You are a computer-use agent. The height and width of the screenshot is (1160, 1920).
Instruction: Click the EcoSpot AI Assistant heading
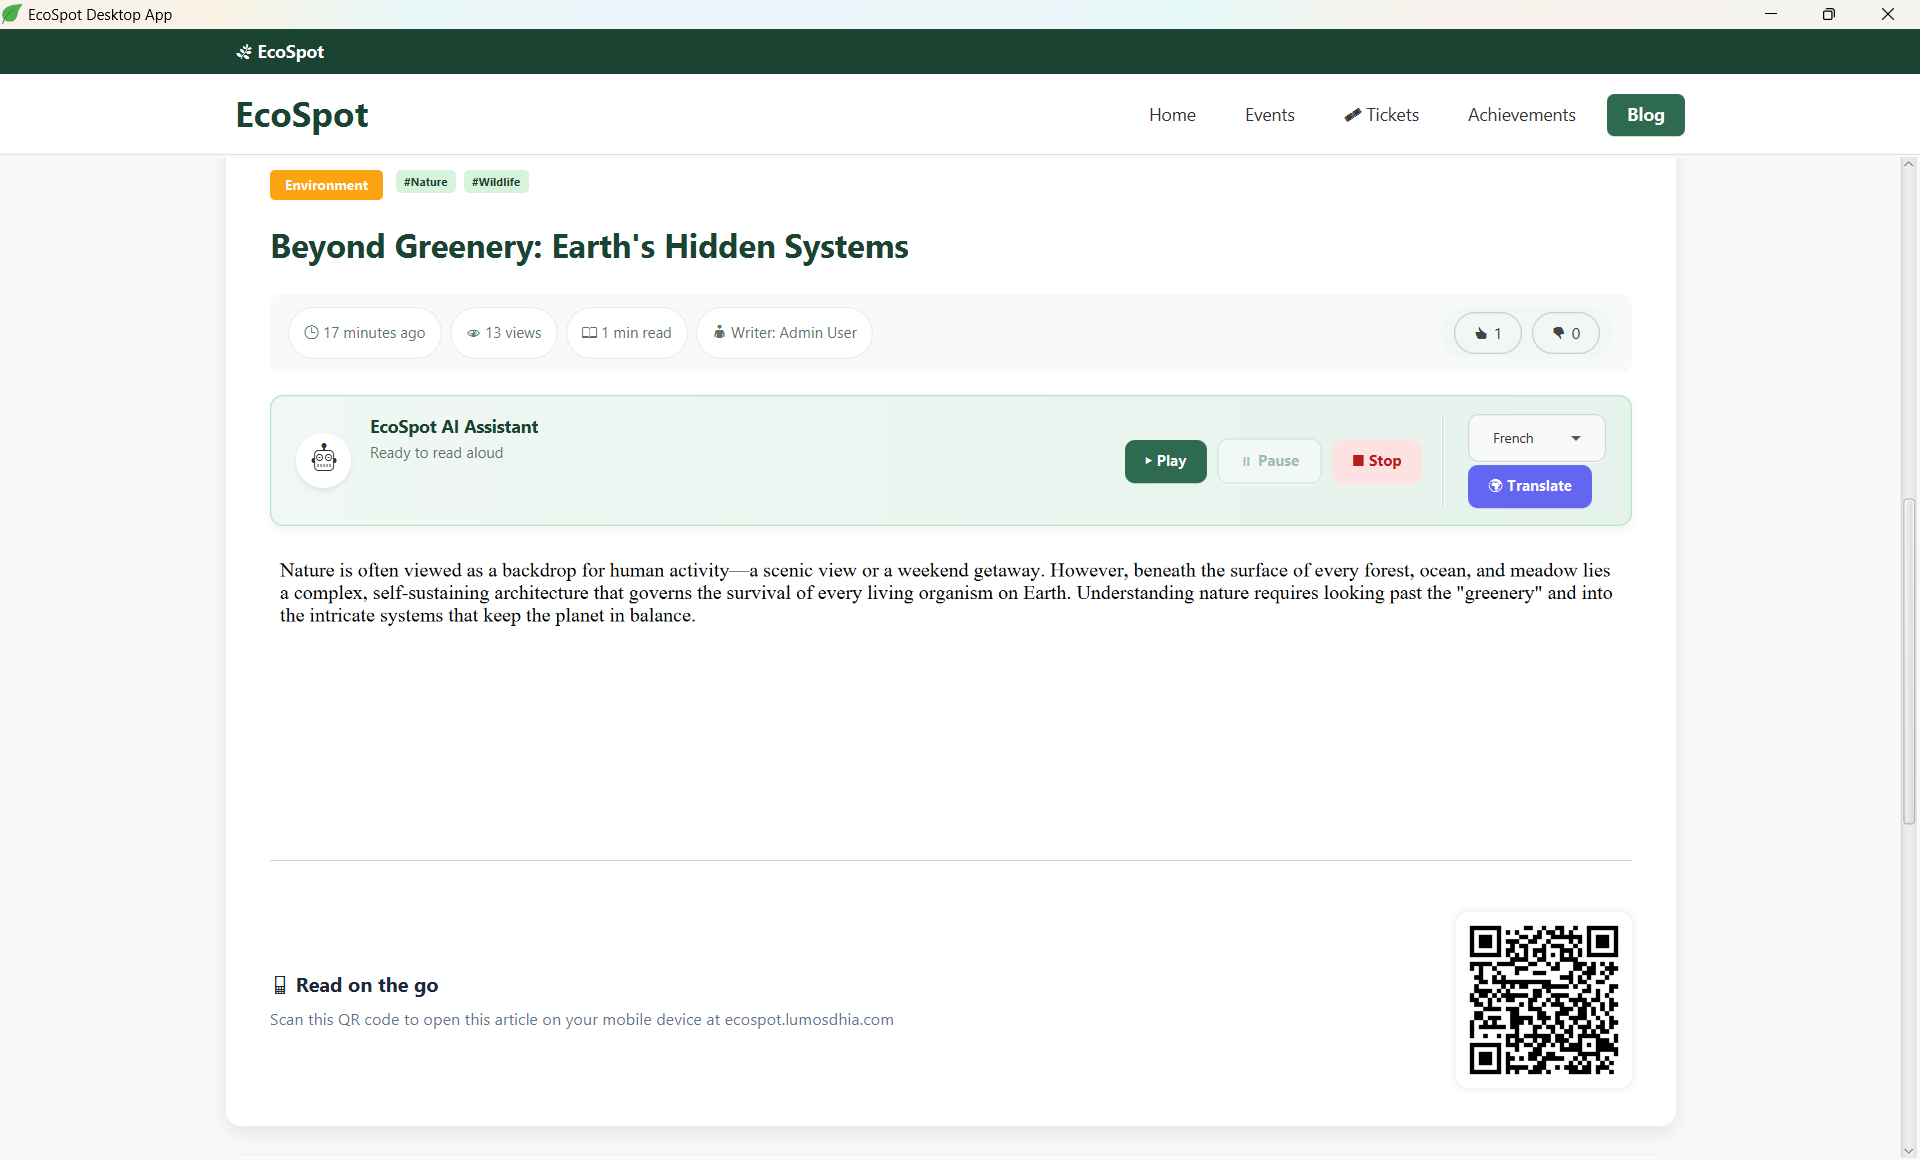point(454,427)
